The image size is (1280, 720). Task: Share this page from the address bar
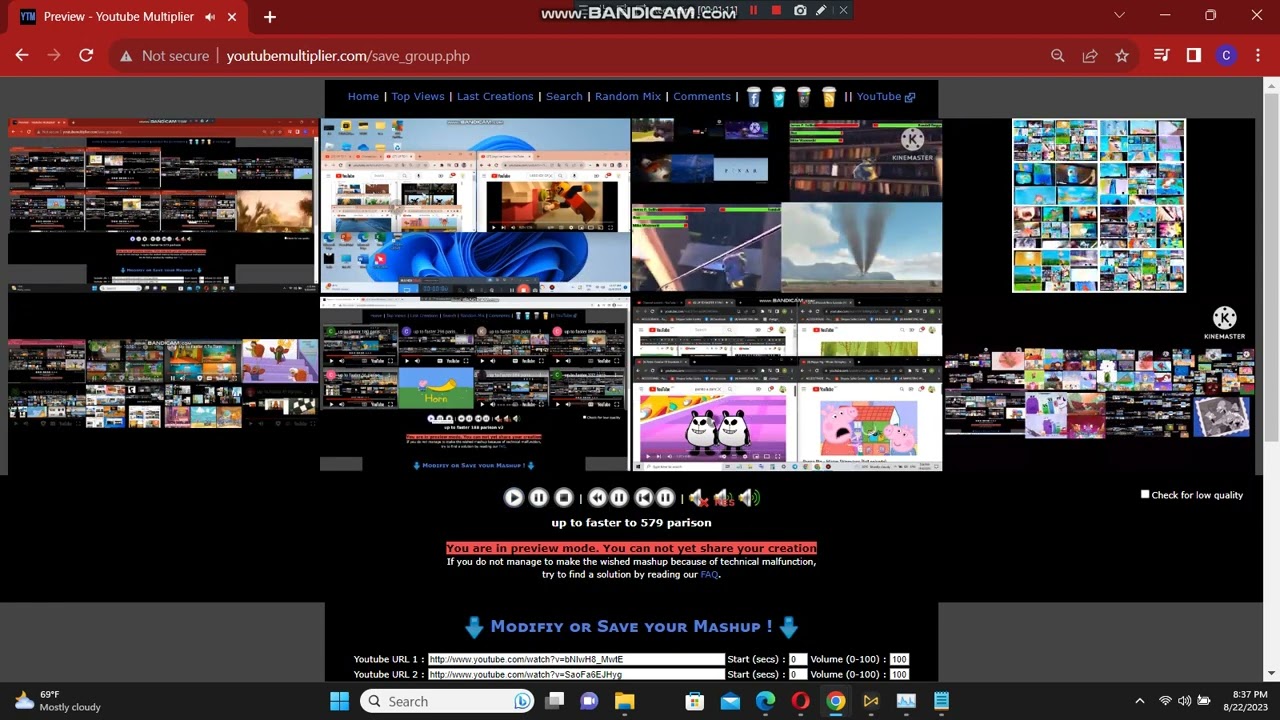point(1090,56)
